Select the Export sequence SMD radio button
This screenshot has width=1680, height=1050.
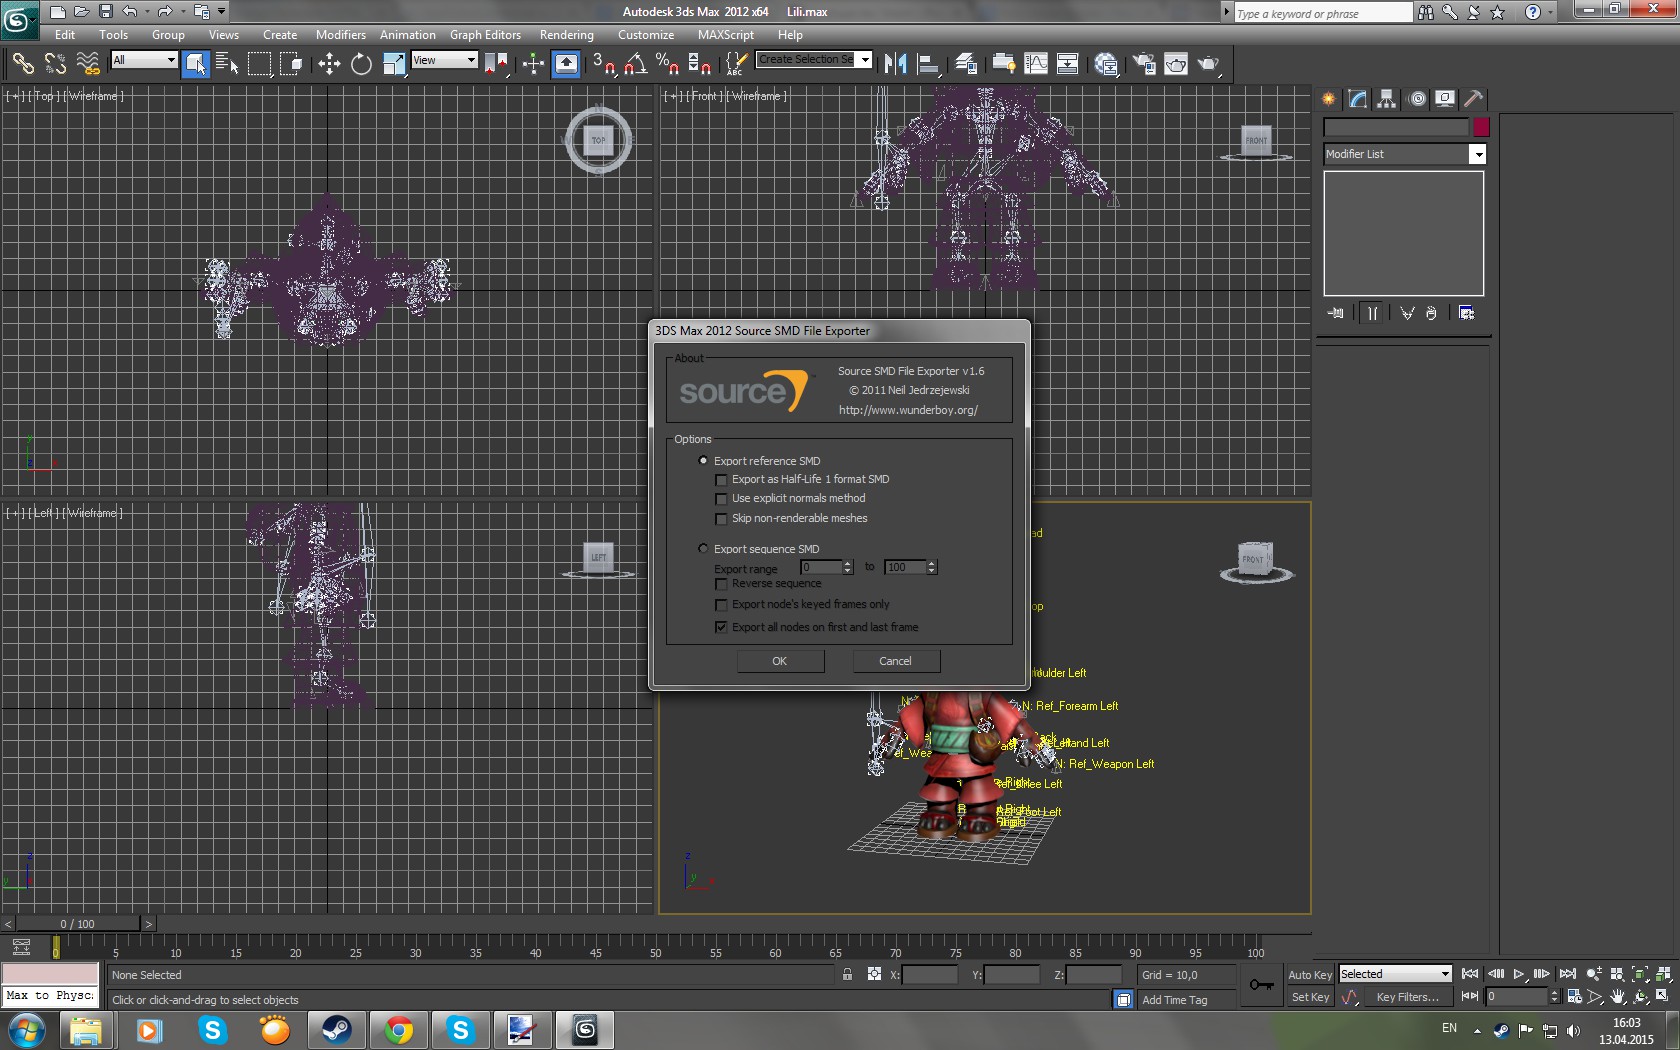(x=703, y=548)
